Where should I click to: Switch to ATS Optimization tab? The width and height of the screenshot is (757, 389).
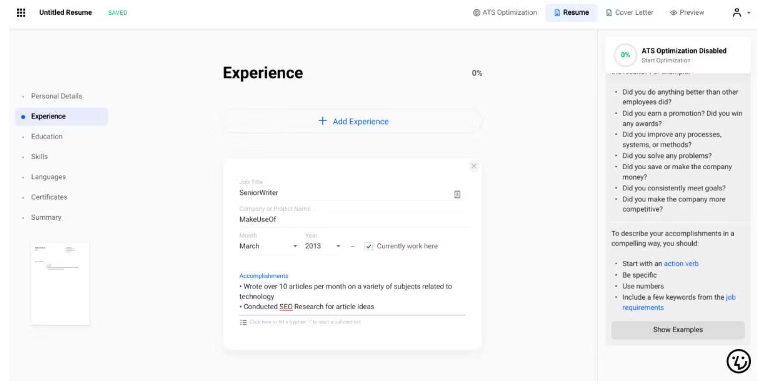point(505,13)
